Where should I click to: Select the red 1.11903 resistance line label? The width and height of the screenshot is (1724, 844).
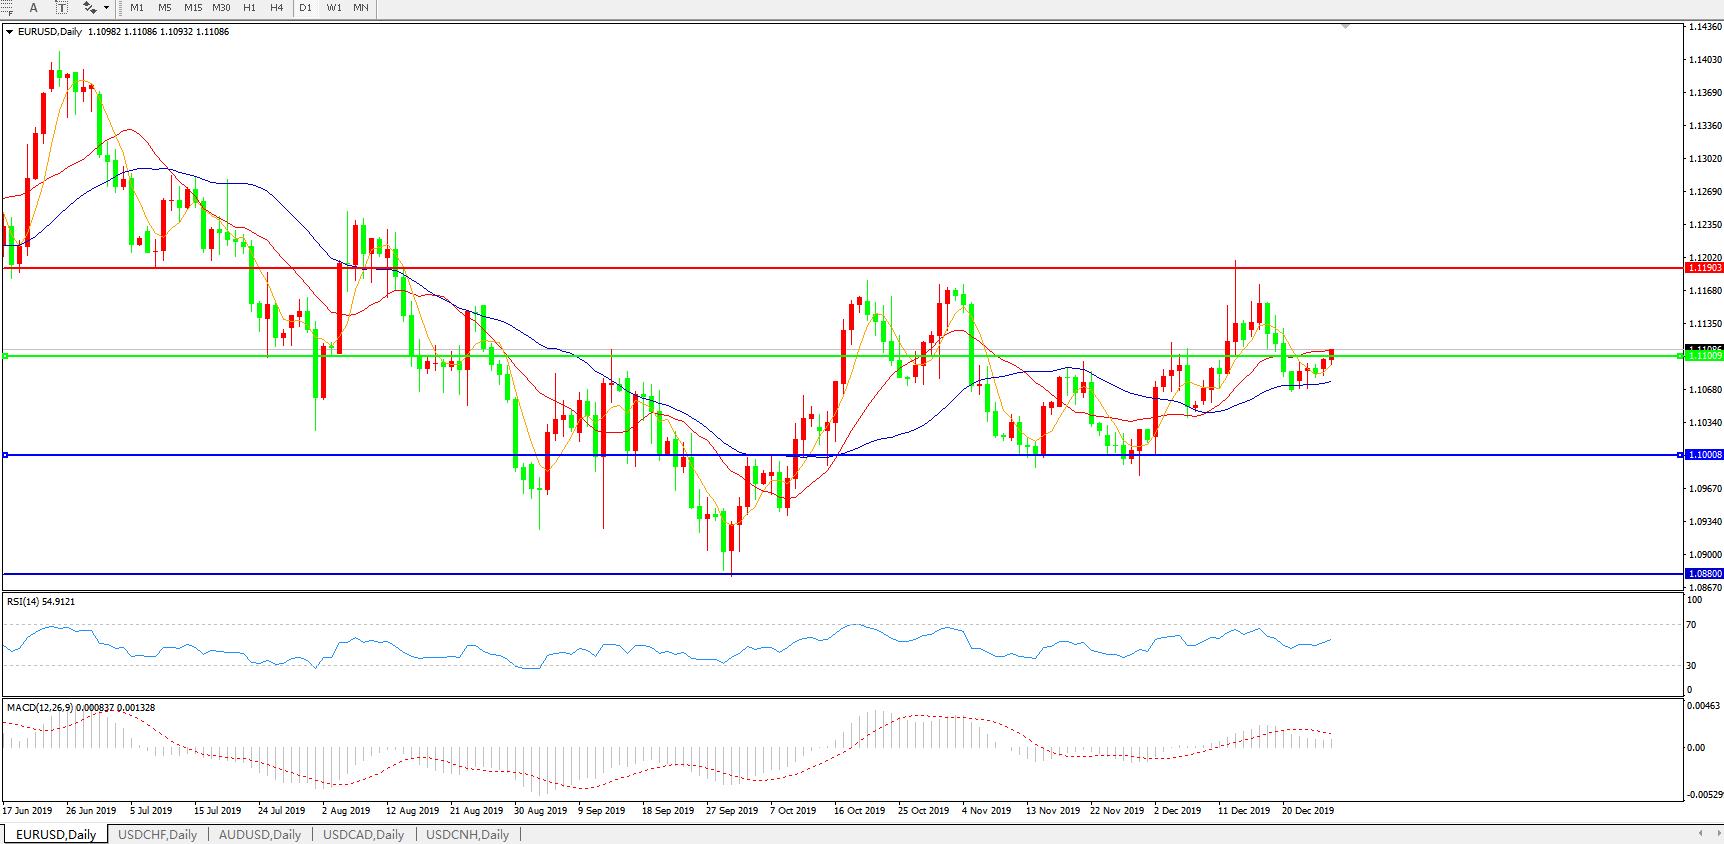point(1704,268)
